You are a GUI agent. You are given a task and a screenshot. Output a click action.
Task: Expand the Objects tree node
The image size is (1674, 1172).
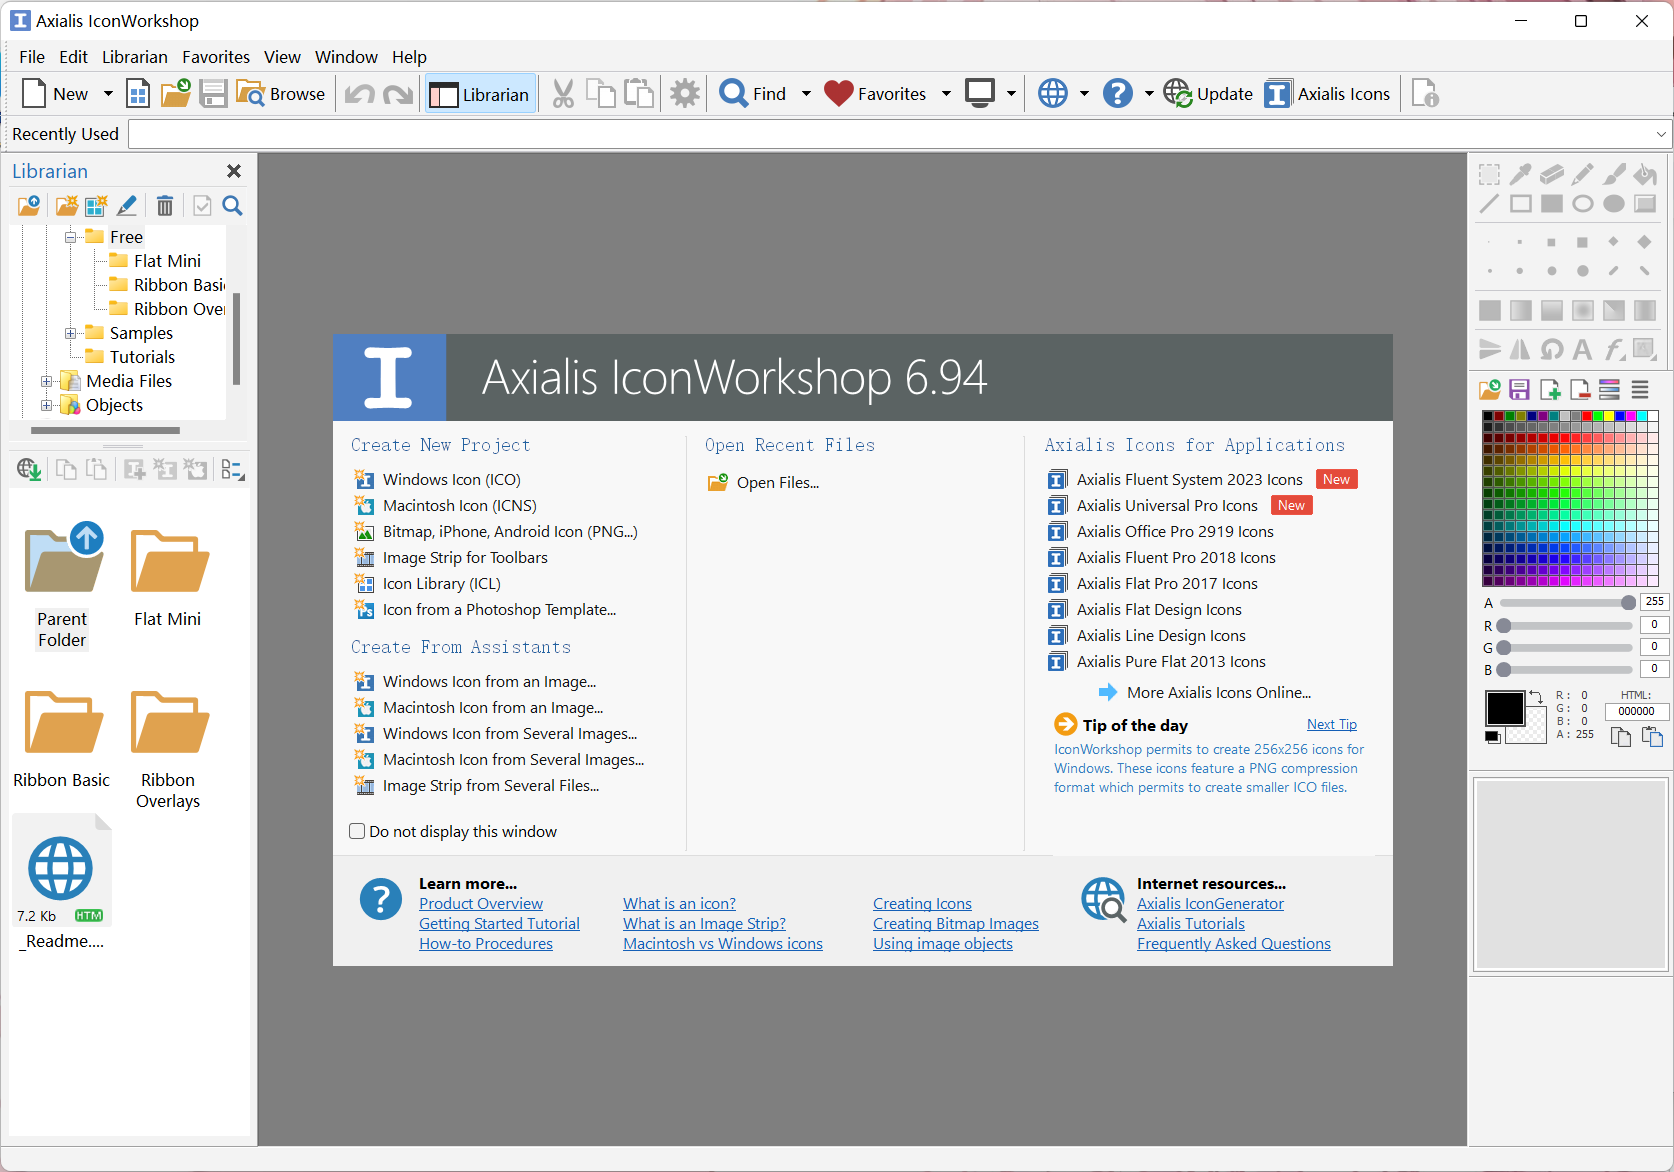47,405
